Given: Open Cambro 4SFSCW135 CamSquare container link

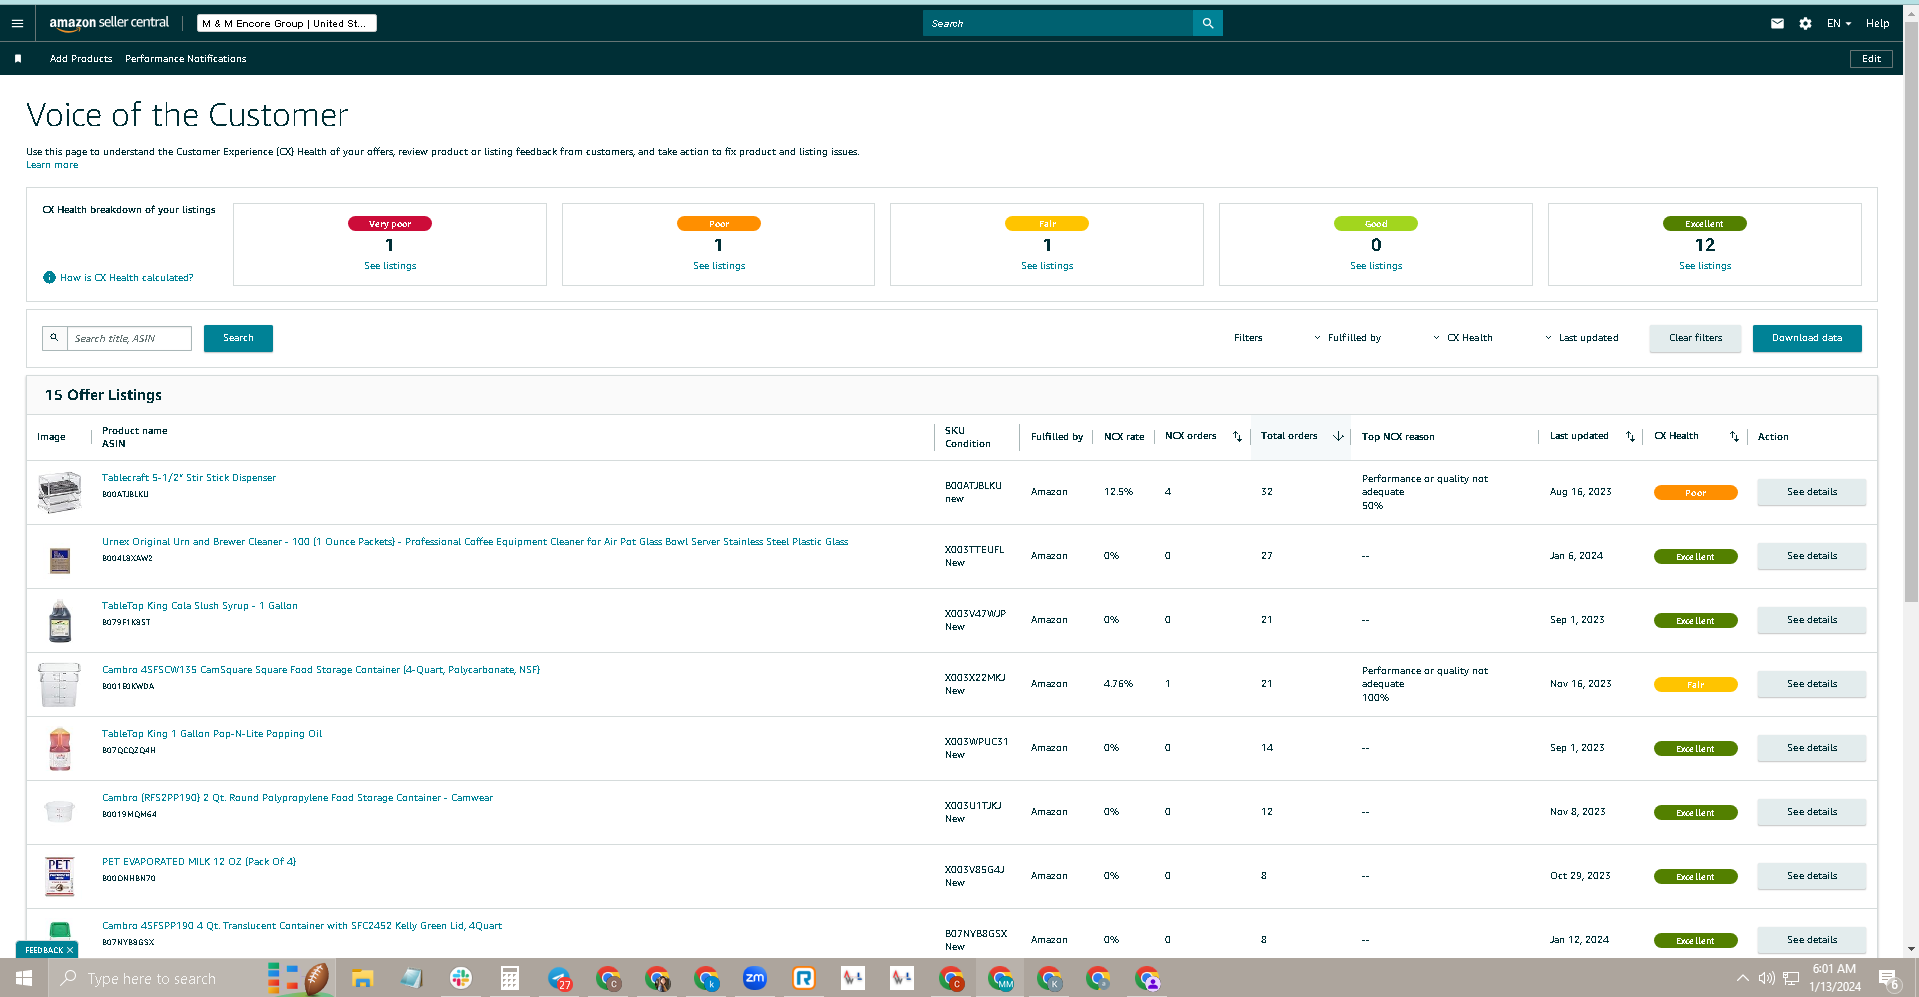Looking at the screenshot, I should tap(321, 670).
